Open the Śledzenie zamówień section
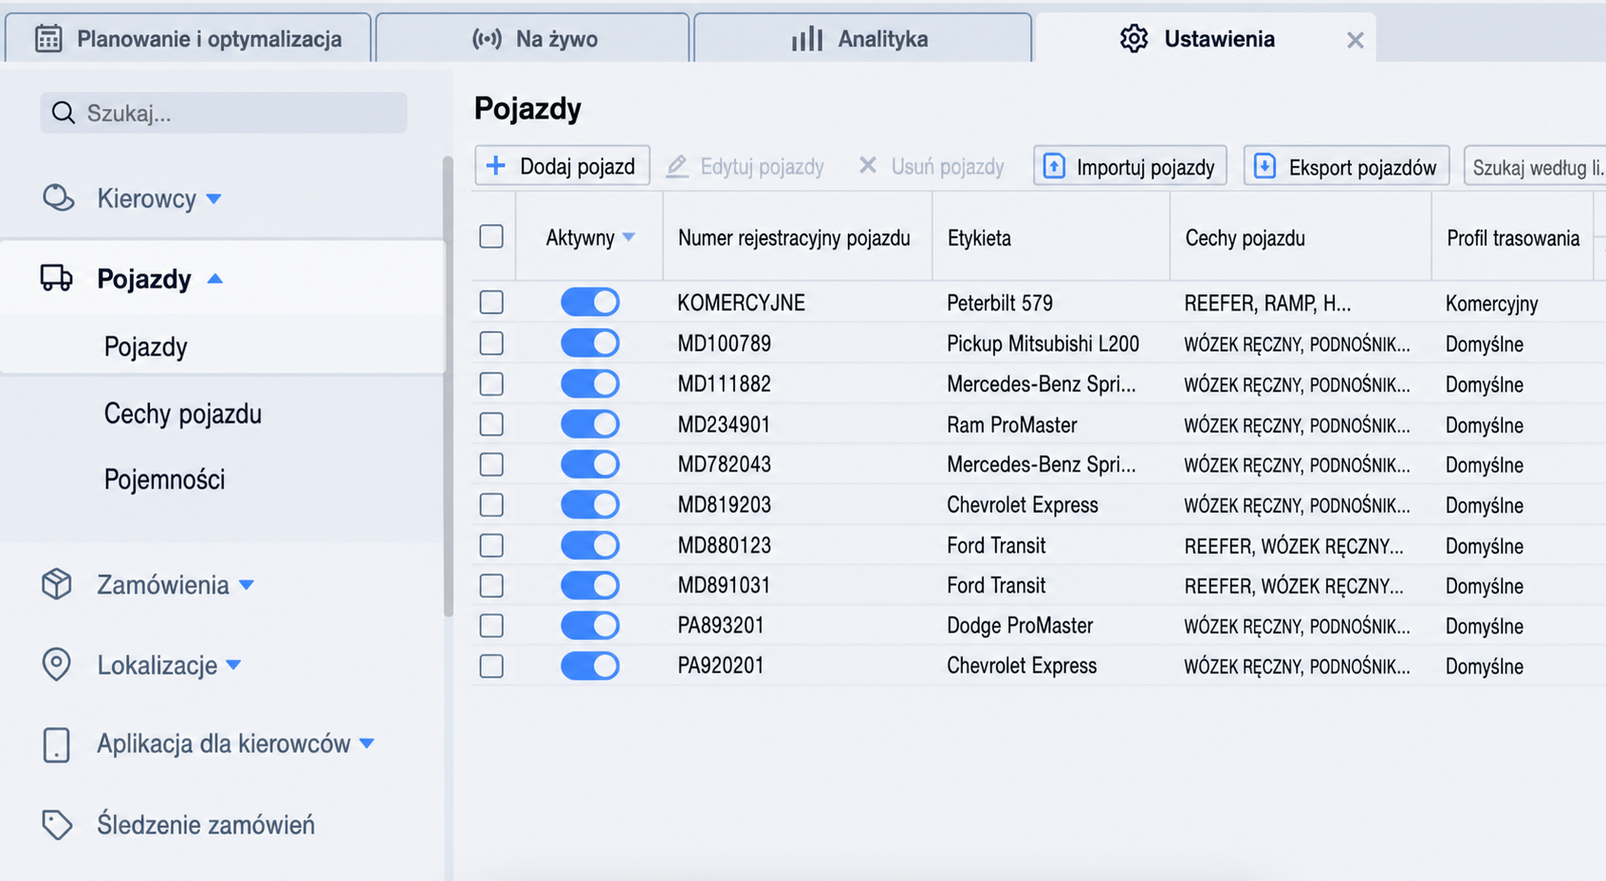Image resolution: width=1606 pixels, height=881 pixels. click(x=206, y=824)
